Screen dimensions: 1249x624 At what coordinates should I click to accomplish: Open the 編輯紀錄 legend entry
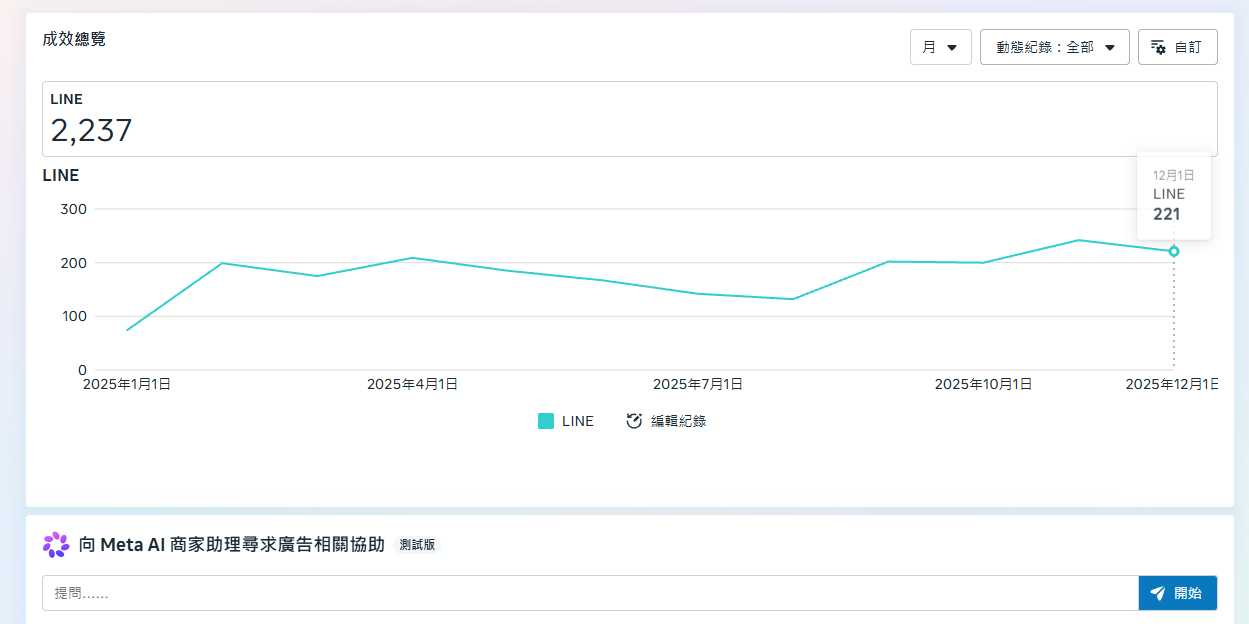pyautogui.click(x=666, y=421)
